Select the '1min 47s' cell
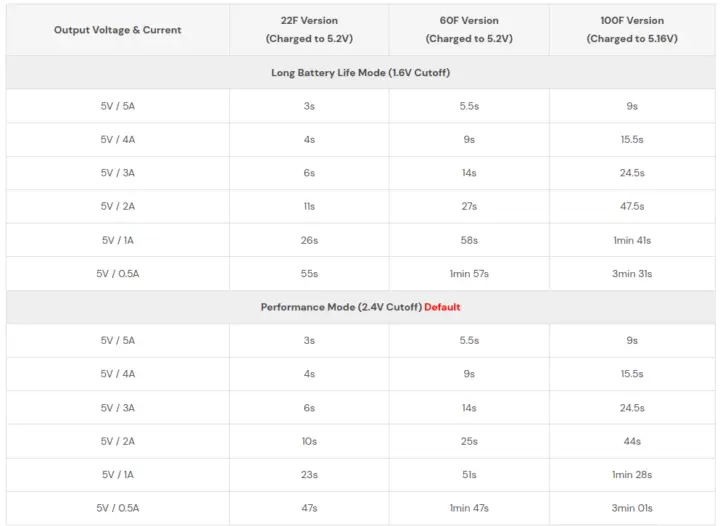The height and width of the screenshot is (526, 720). pyautogui.click(x=469, y=508)
